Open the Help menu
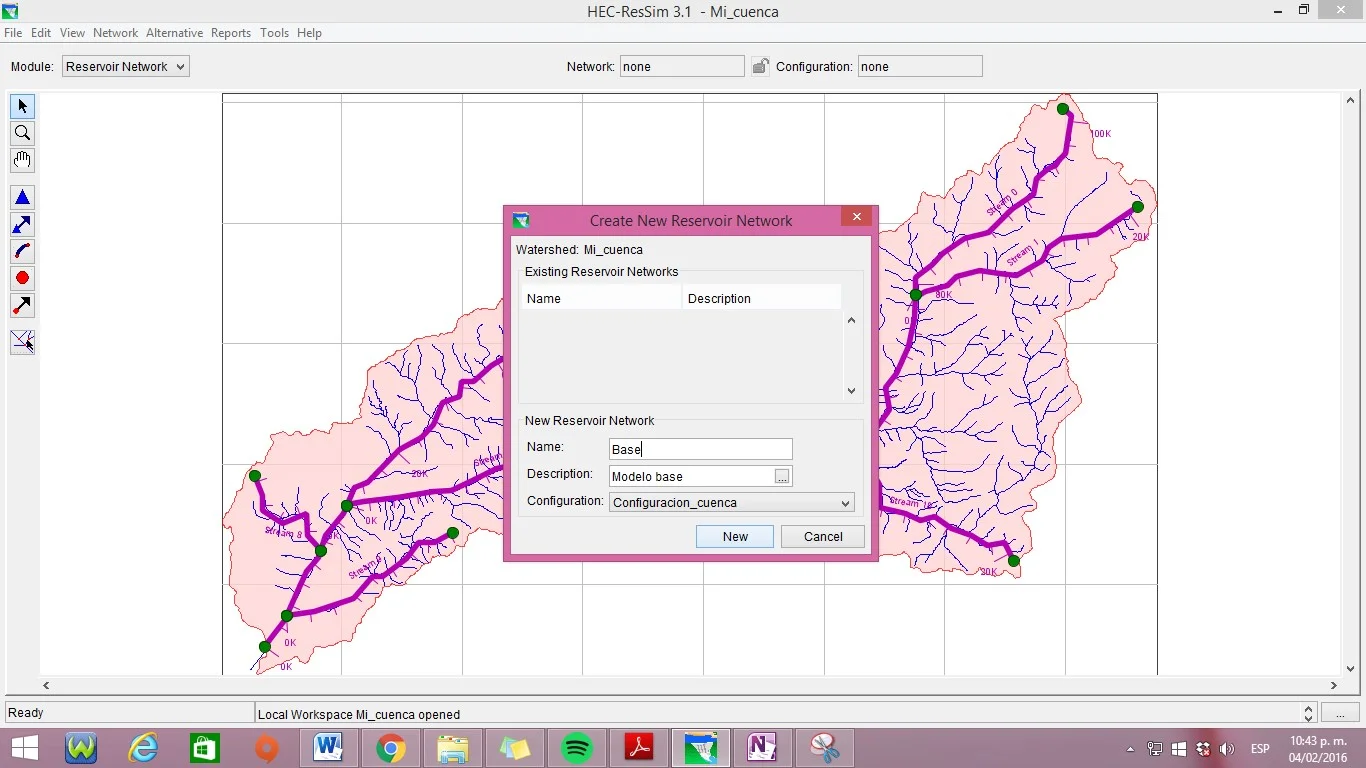This screenshot has width=1366, height=768. pos(309,33)
